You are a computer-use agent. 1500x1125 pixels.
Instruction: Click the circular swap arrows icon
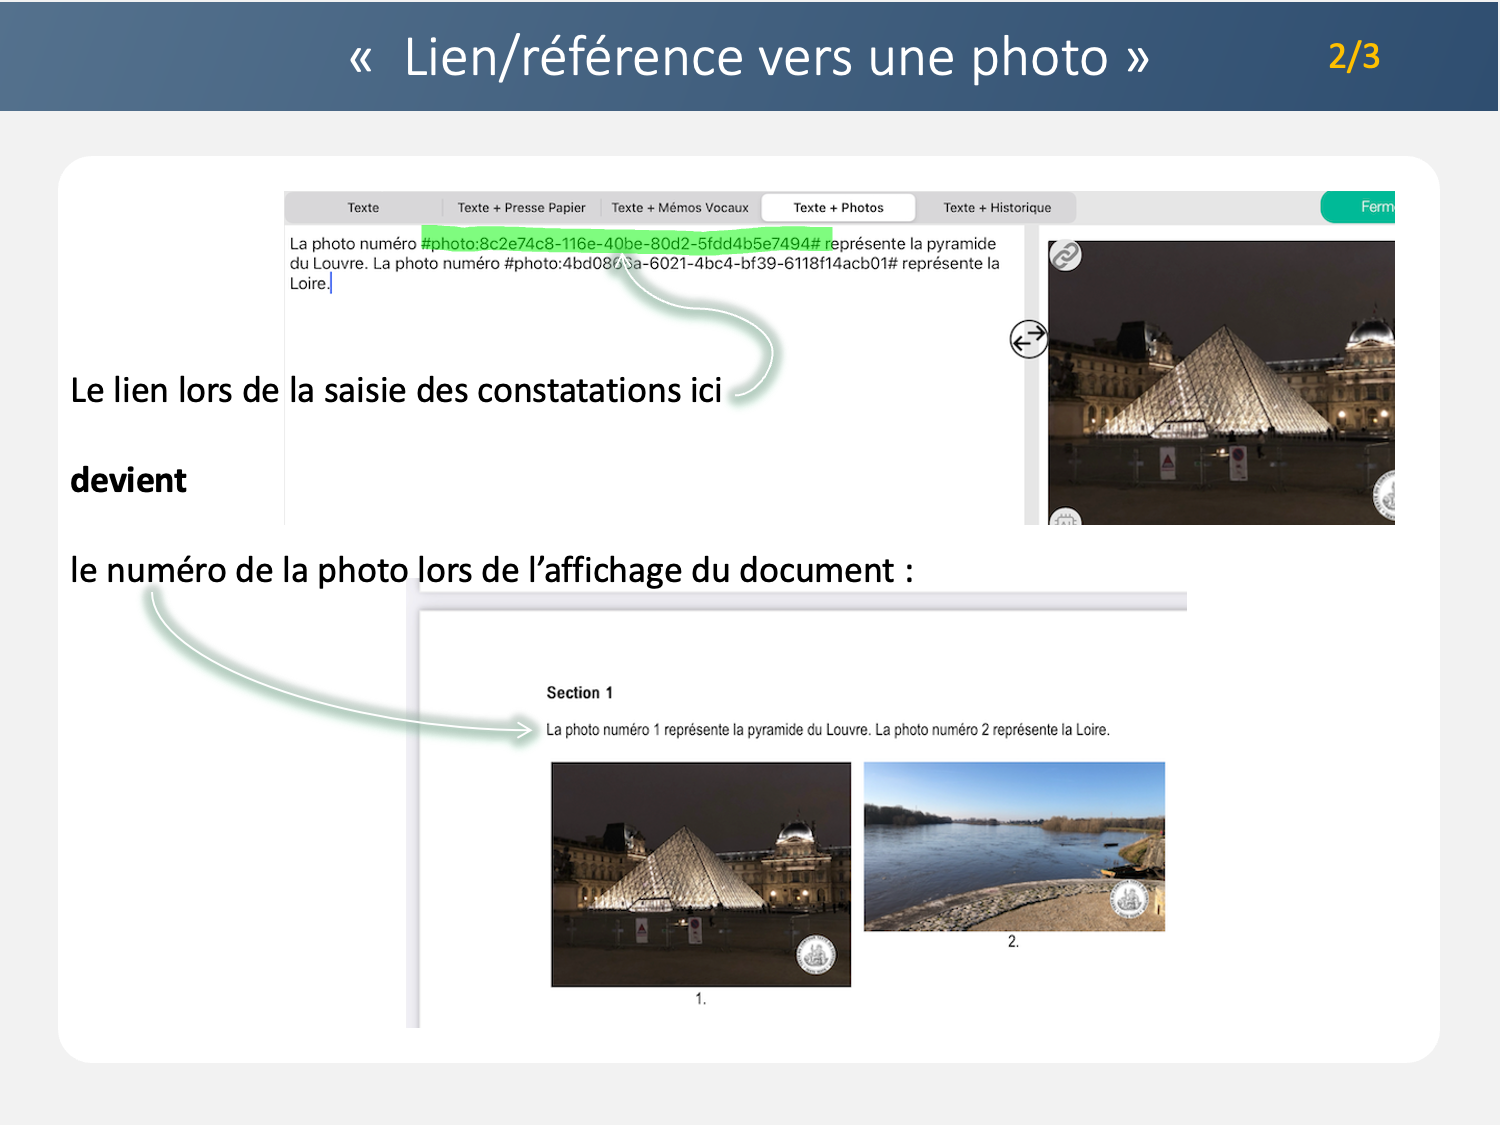pyautogui.click(x=1028, y=339)
